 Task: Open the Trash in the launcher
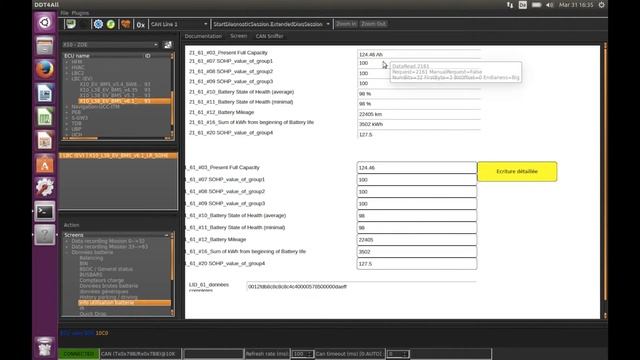(x=44, y=347)
